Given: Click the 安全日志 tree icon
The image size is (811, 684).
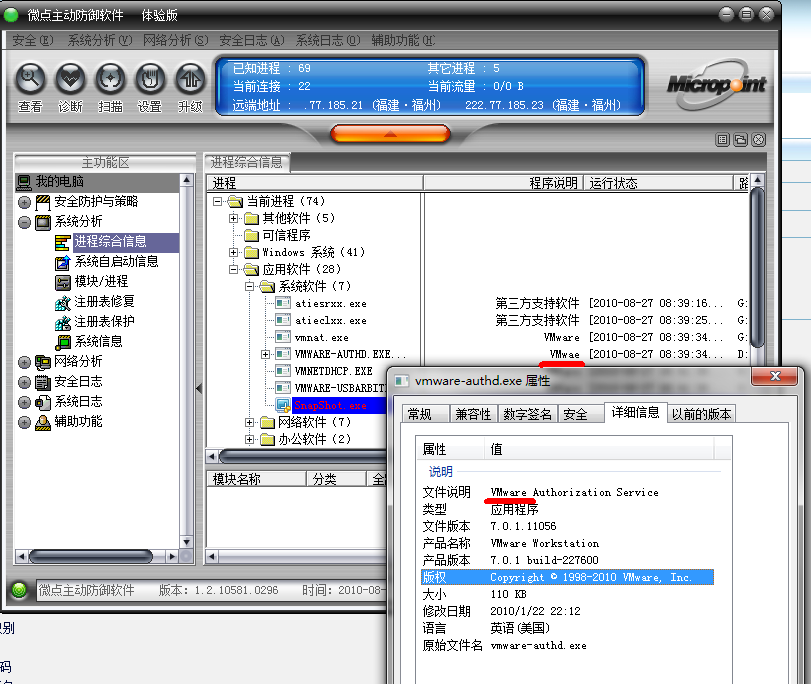Looking at the screenshot, I should point(43,382).
